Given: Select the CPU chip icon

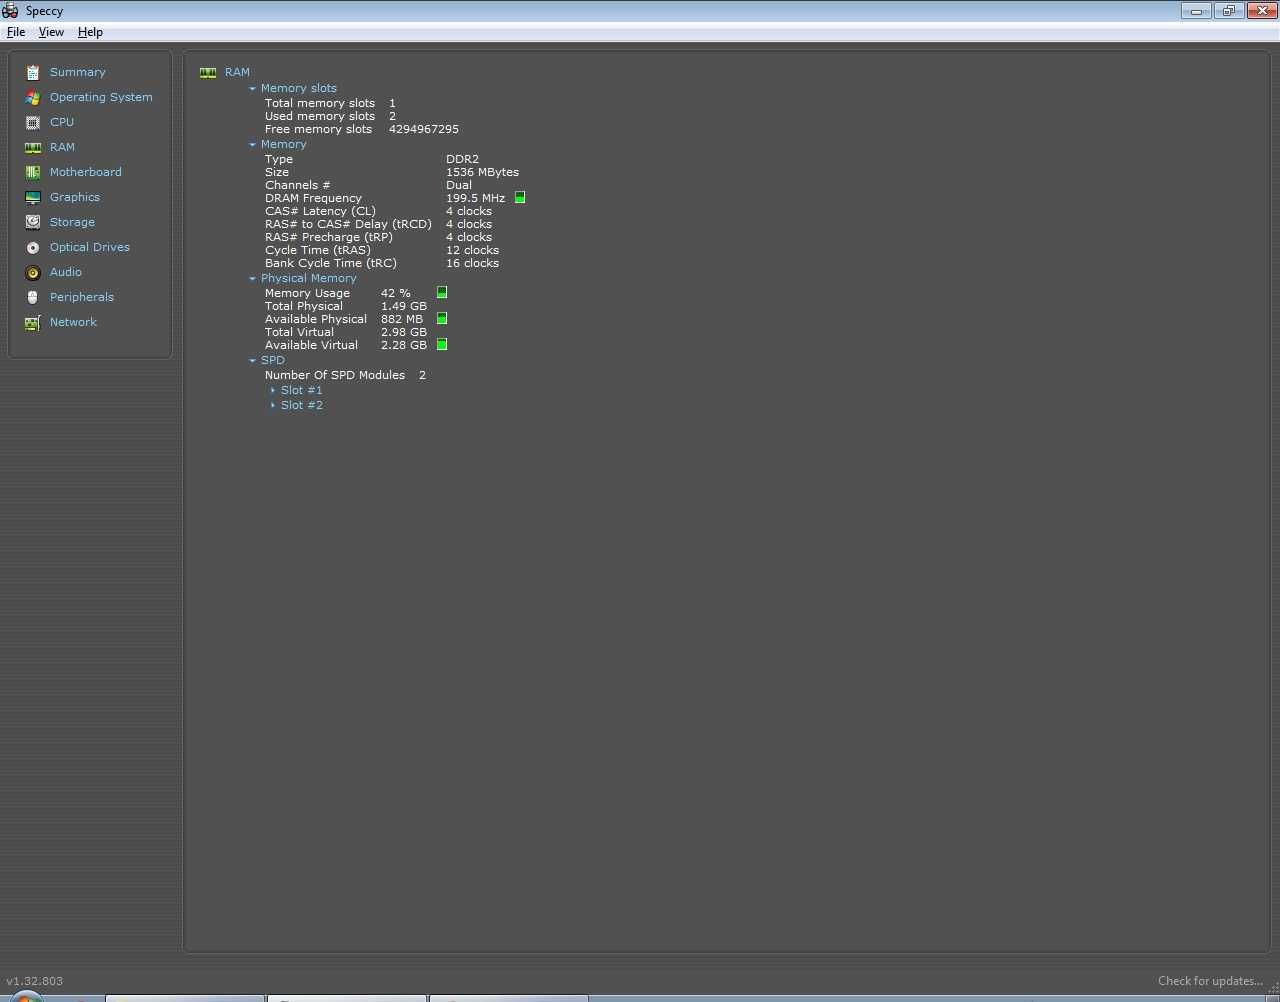Looking at the screenshot, I should [33, 122].
